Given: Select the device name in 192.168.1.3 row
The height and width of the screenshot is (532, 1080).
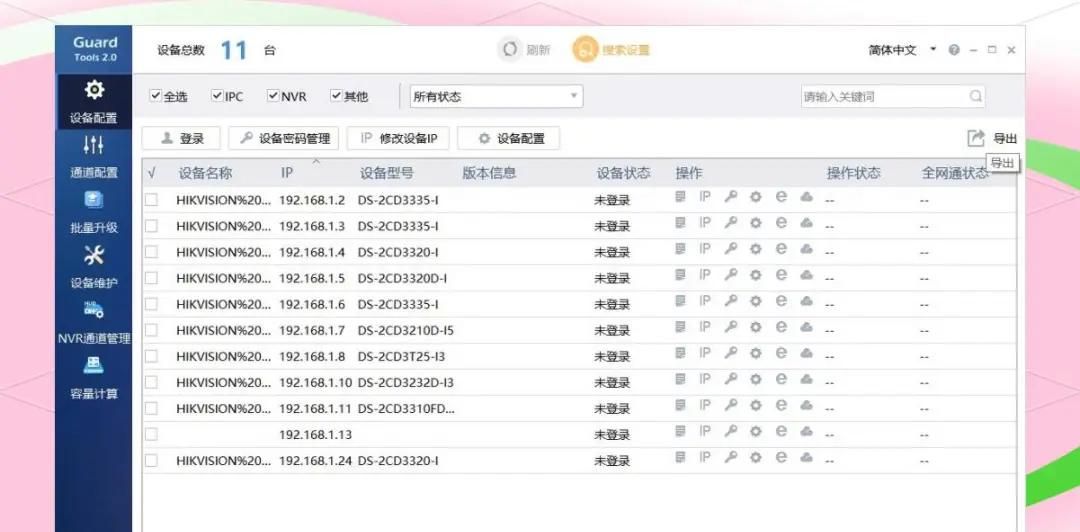Looking at the screenshot, I should click(x=223, y=226).
